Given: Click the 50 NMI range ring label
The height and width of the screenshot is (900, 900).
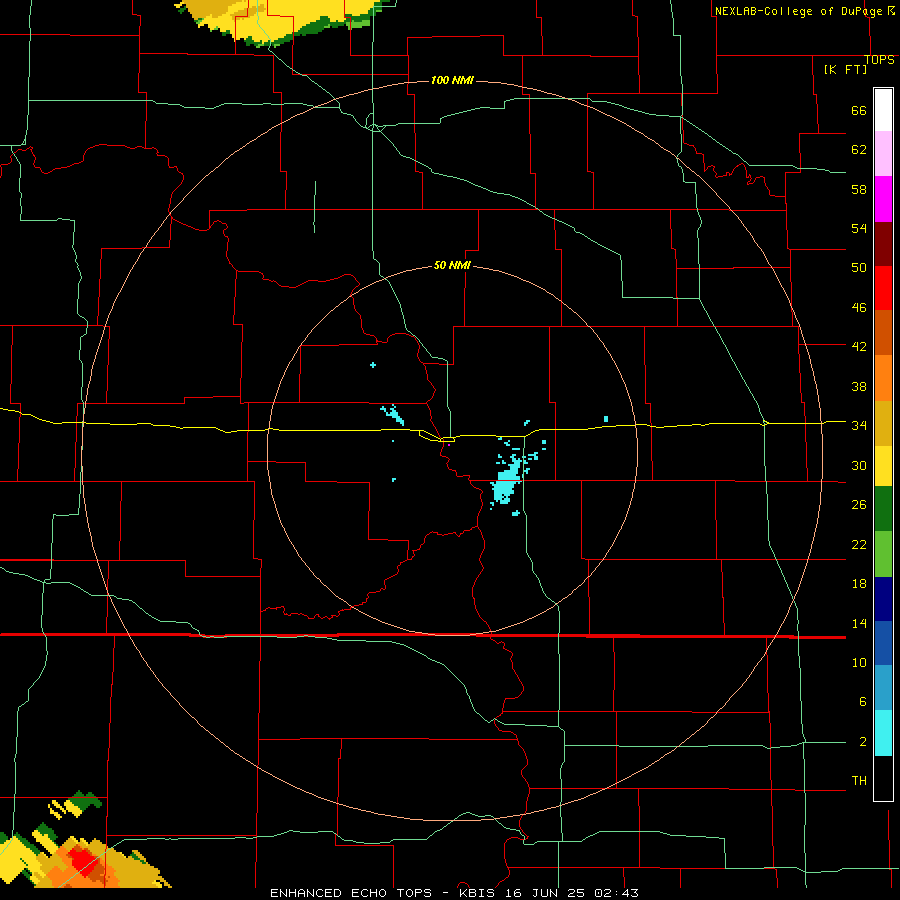Looking at the screenshot, I should 452,265.
